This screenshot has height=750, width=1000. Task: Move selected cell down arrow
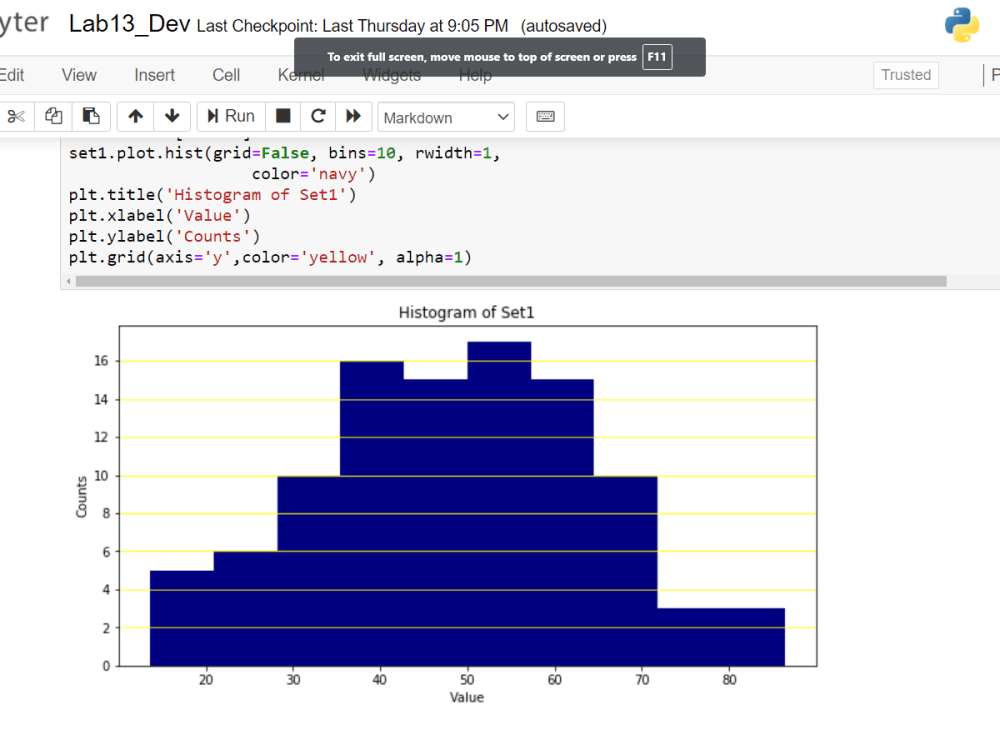tap(172, 117)
